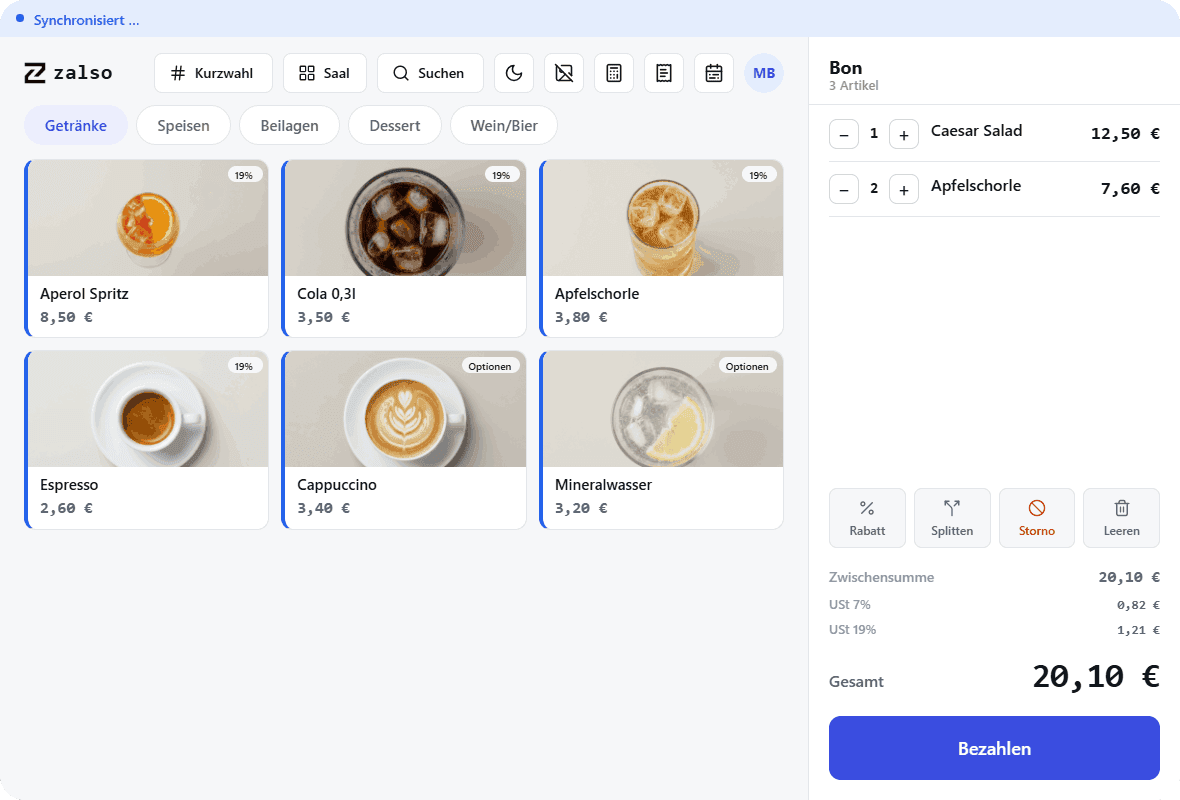Click the Storno cancel button
Screen dimensions: 1180x800
[1037, 519]
